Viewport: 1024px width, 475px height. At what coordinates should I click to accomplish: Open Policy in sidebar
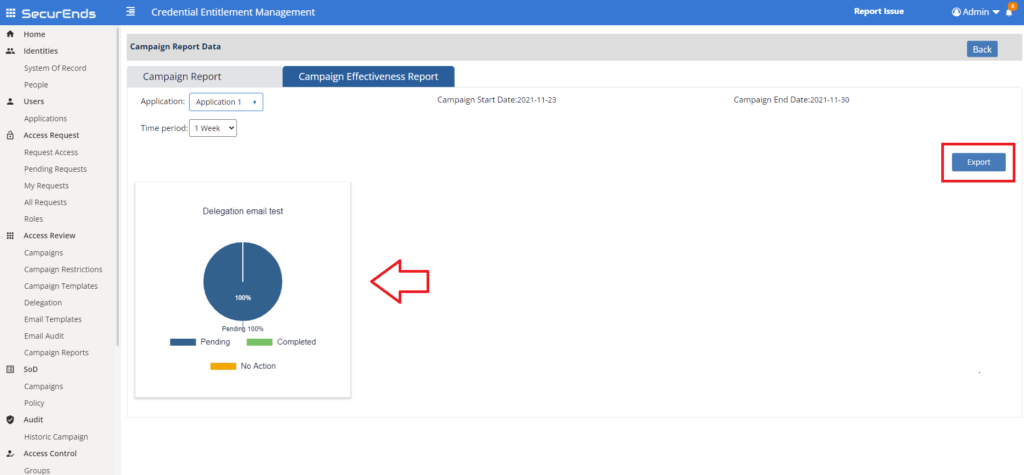click(34, 403)
